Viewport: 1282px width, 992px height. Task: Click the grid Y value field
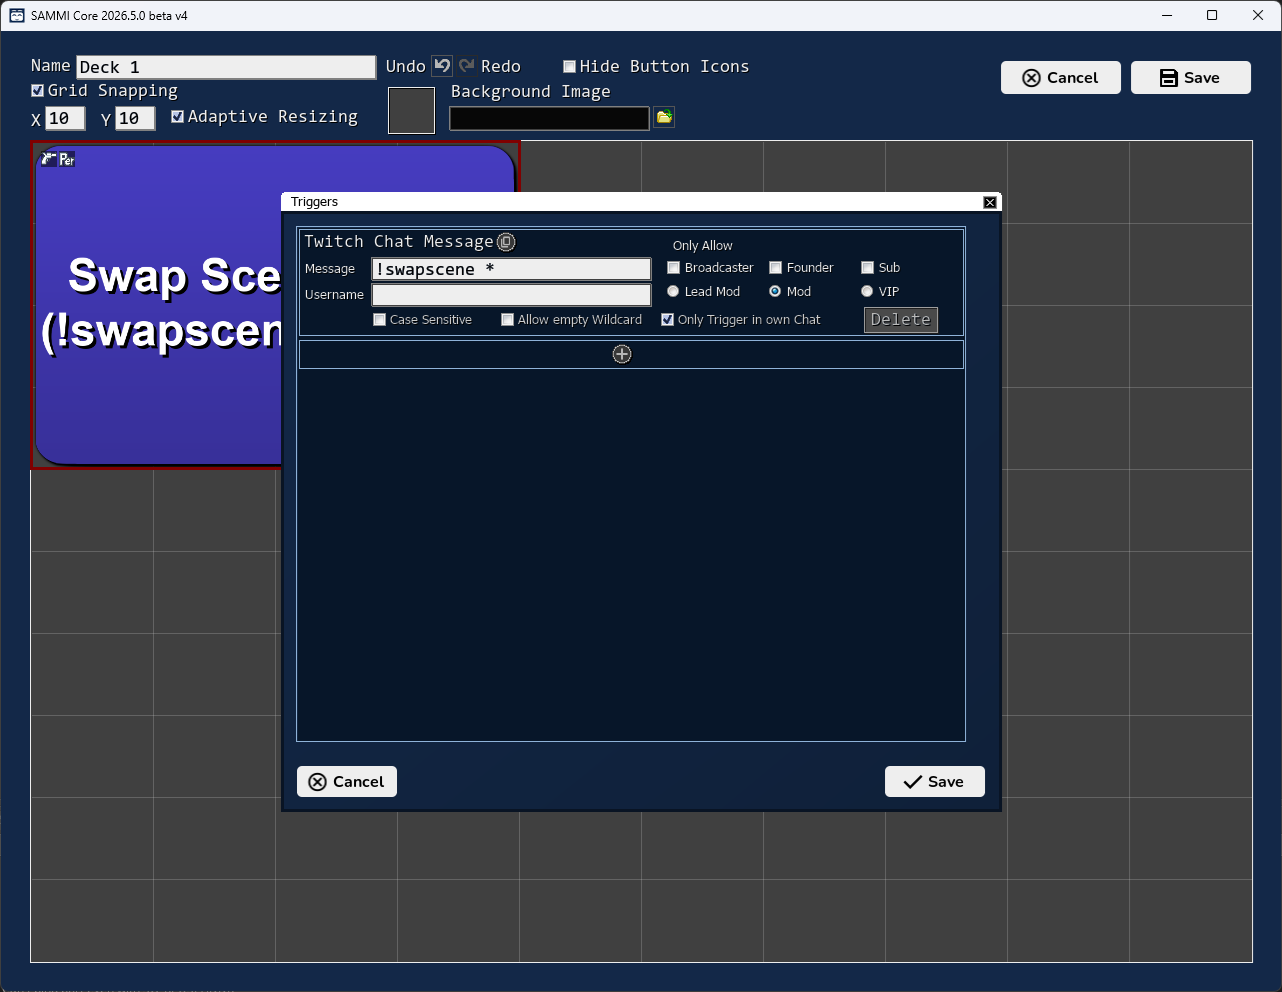(x=135, y=118)
